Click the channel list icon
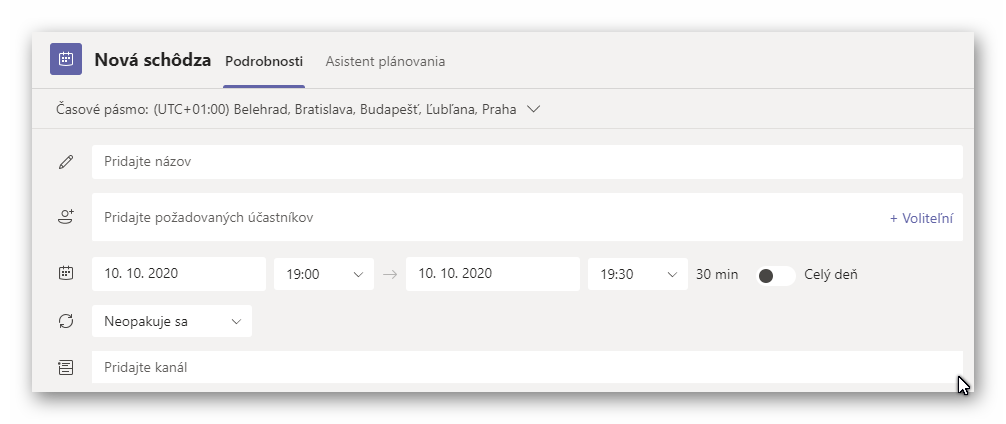Image resolution: width=1006 pixels, height=424 pixels. click(66, 368)
